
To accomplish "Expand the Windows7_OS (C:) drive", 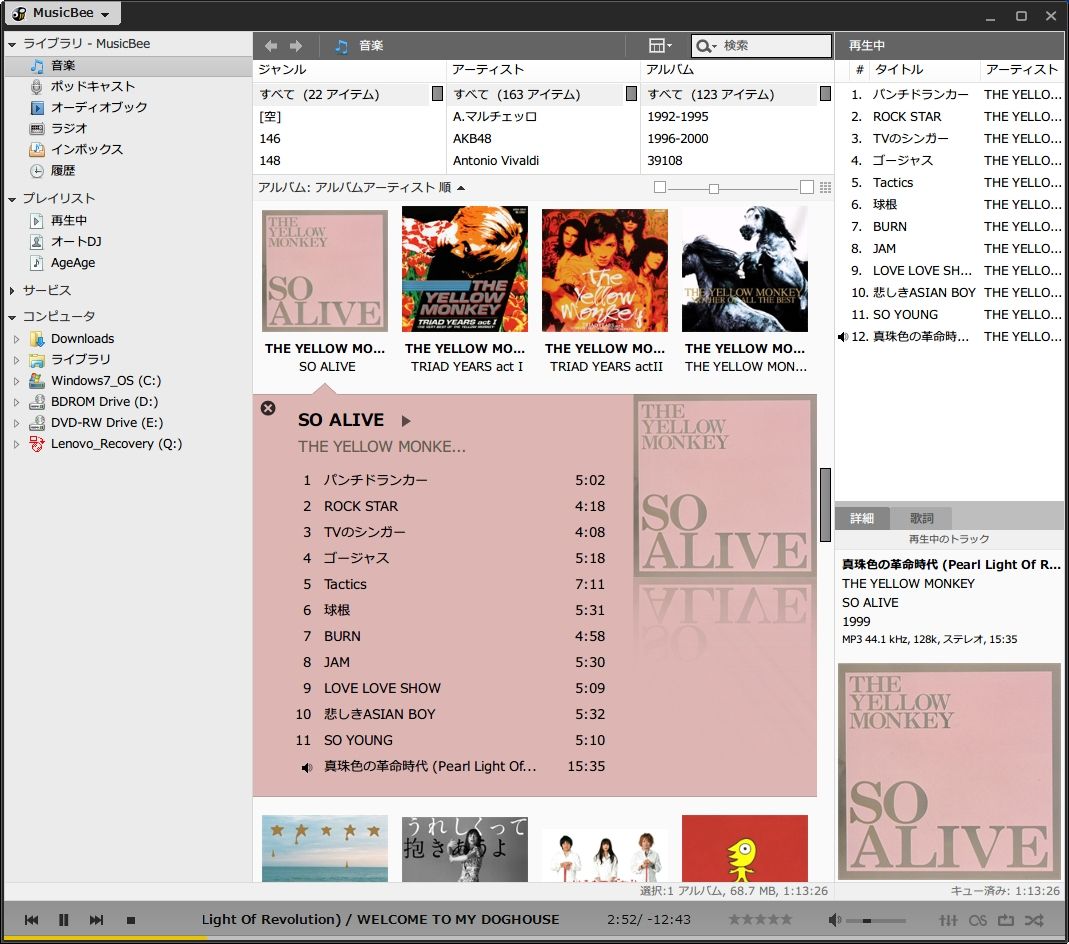I will coord(17,381).
